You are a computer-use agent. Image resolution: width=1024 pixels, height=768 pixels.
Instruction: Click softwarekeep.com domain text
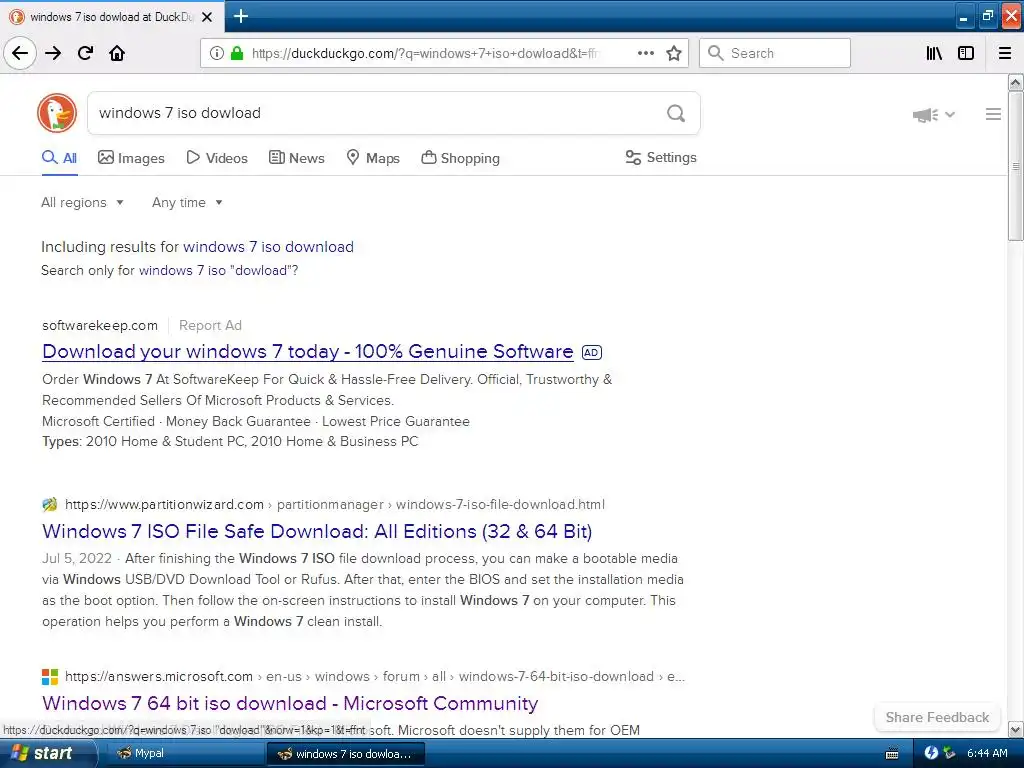[100, 325]
